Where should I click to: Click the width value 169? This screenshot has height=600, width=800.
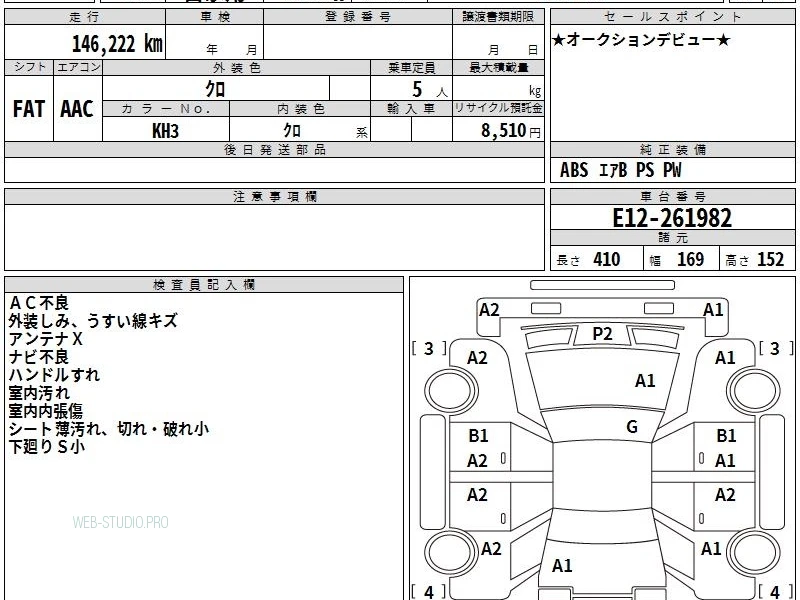click(x=690, y=259)
